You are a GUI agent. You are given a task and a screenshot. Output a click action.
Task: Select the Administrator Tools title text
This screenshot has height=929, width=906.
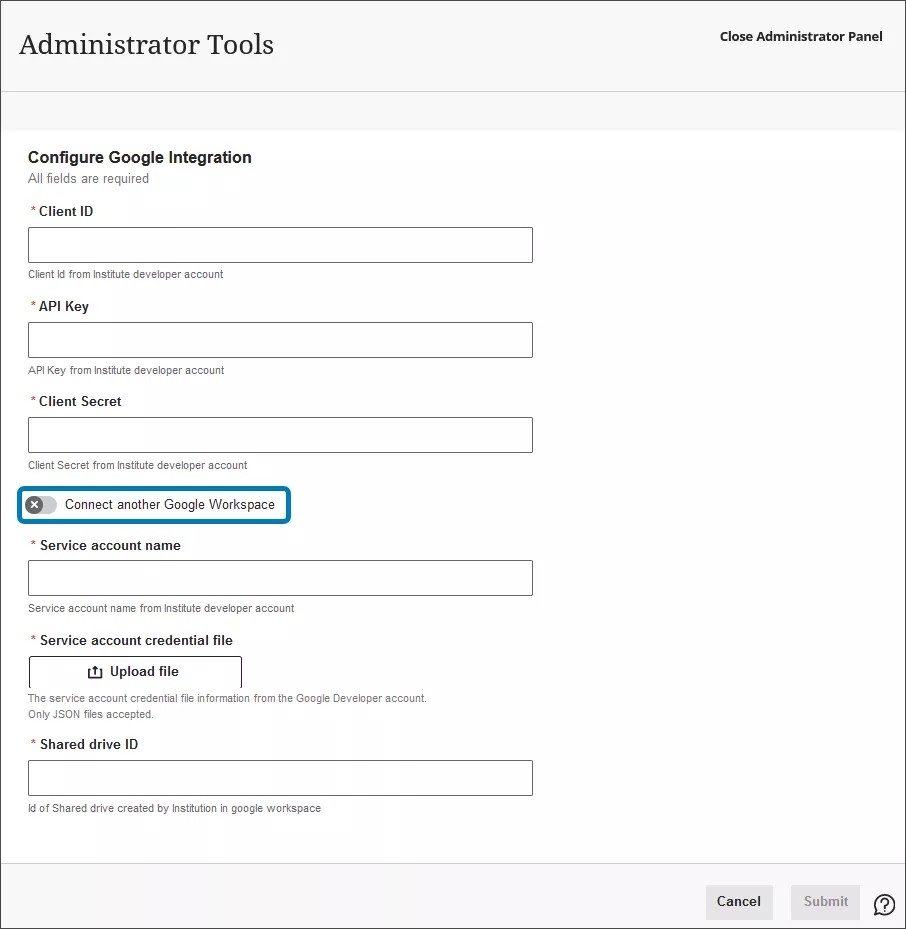click(146, 44)
